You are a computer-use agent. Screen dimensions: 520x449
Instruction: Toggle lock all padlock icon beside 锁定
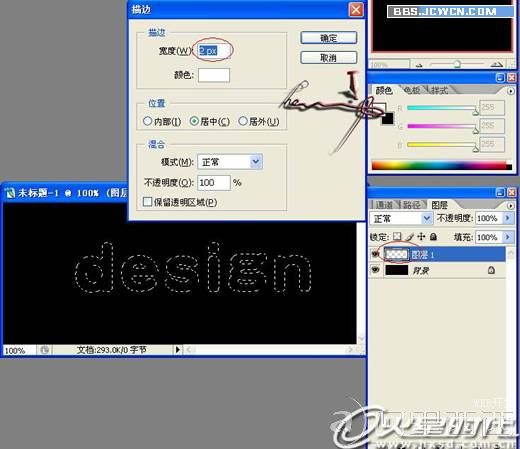point(433,237)
